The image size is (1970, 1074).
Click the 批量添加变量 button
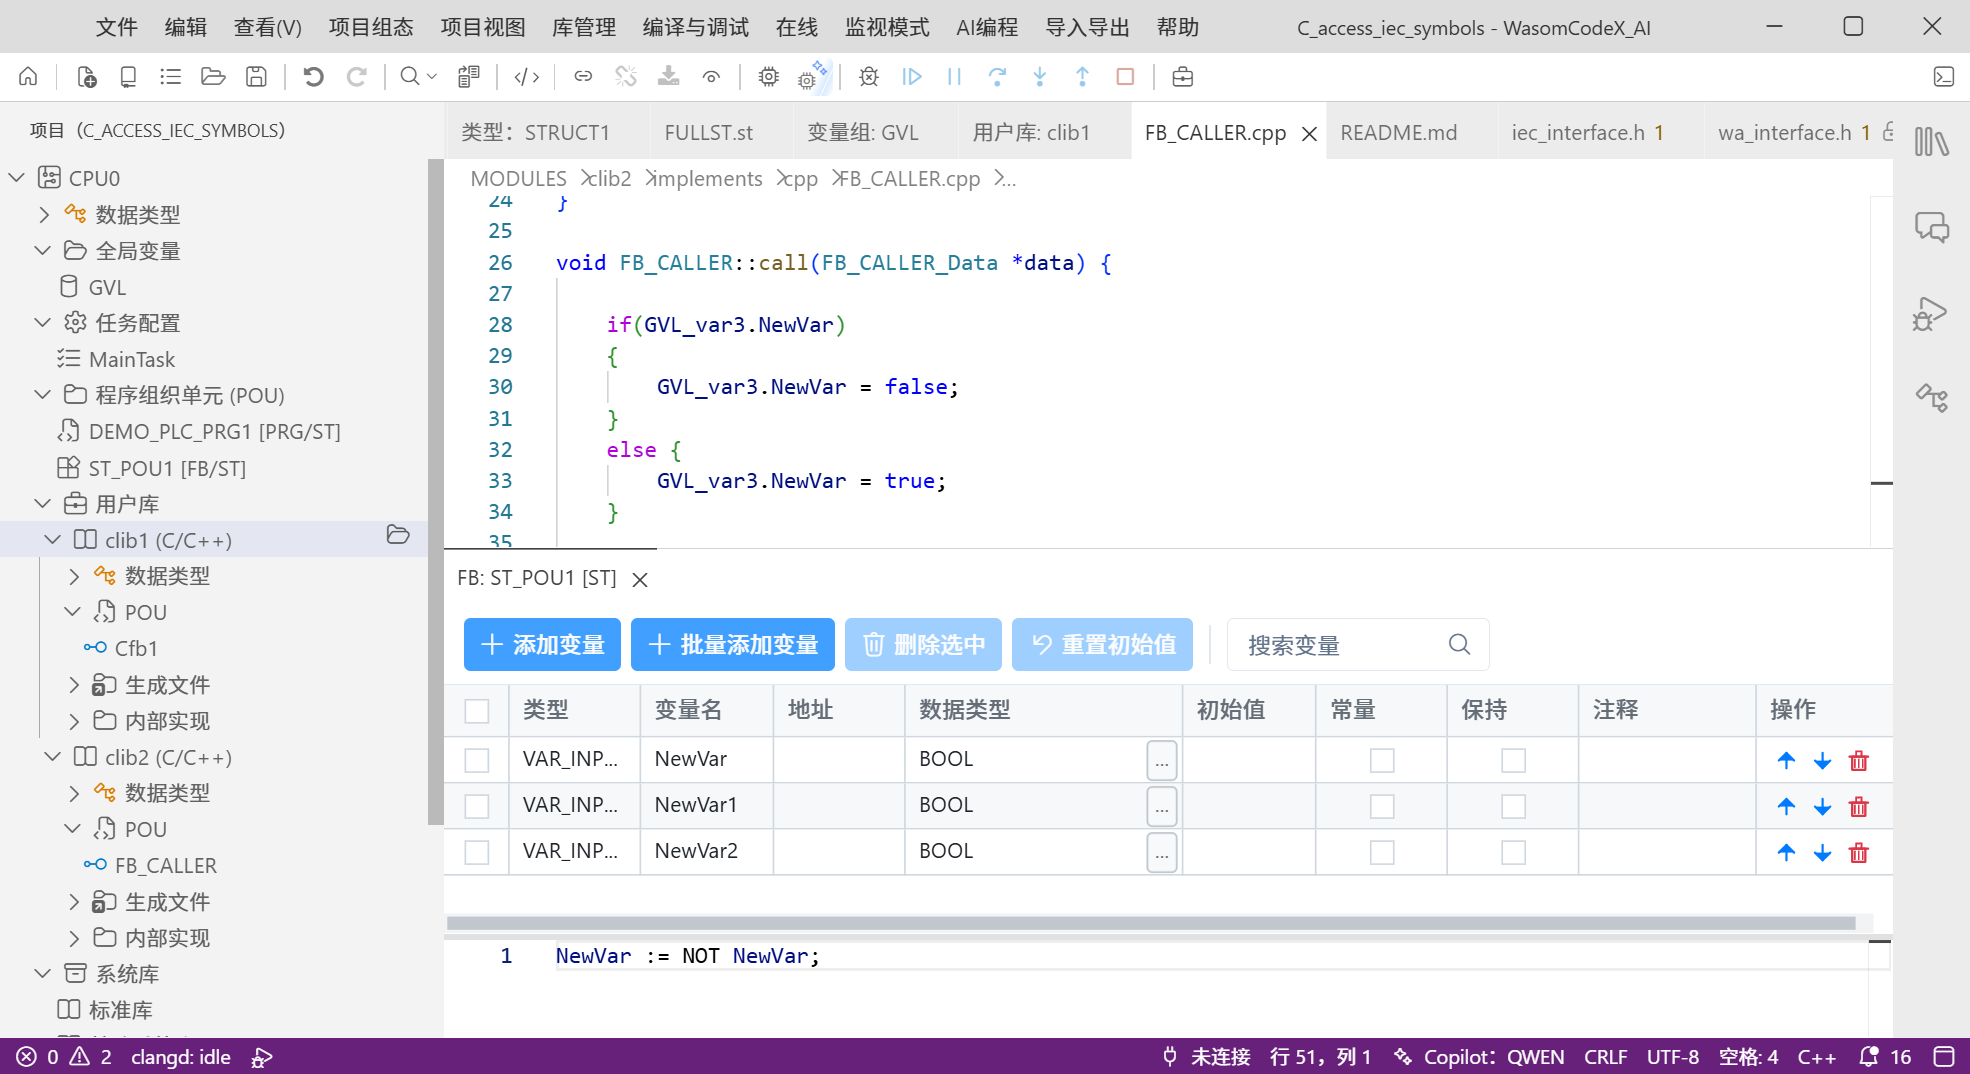pos(733,644)
